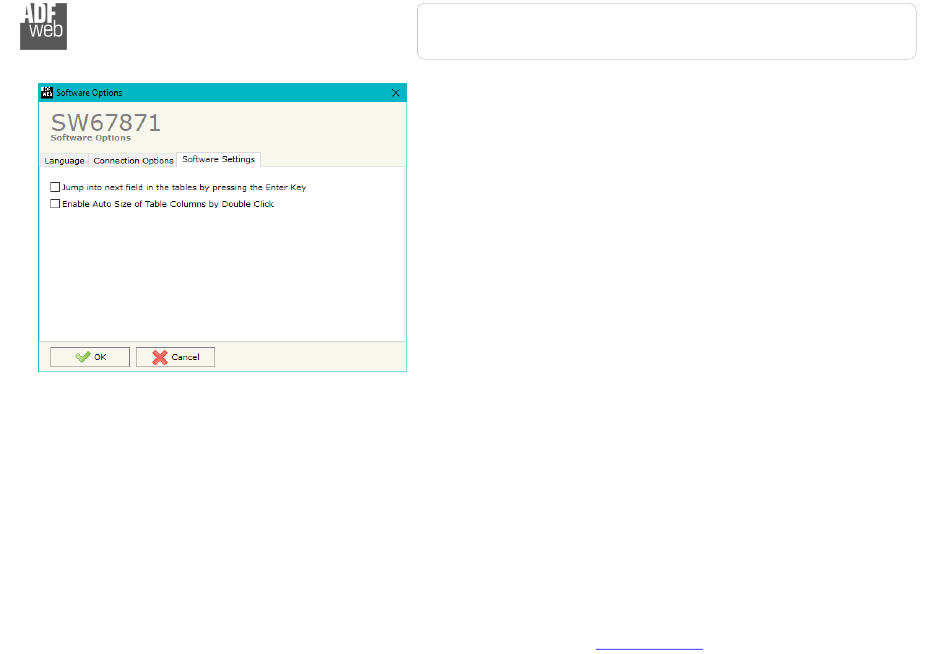Click the empty rounded box at top right
The height and width of the screenshot is (654, 950).
coord(666,31)
